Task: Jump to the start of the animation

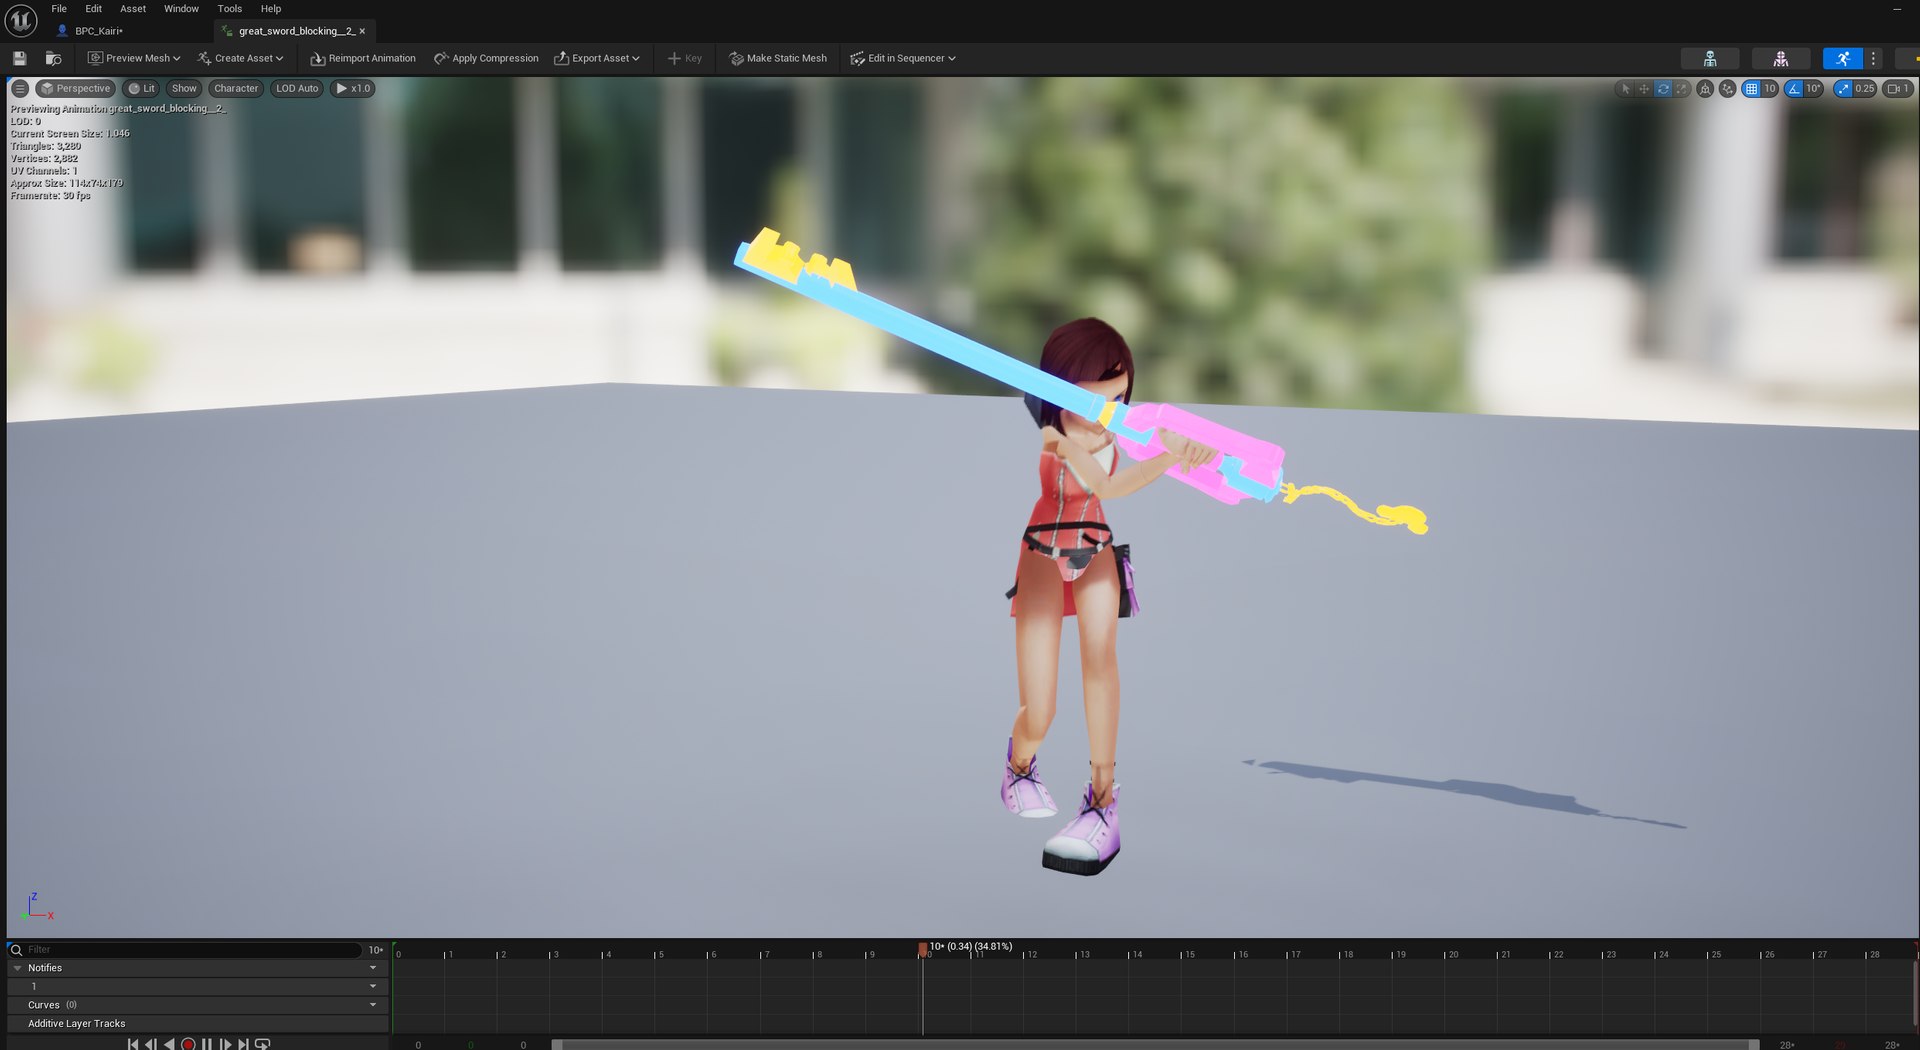Action: pos(132,1044)
